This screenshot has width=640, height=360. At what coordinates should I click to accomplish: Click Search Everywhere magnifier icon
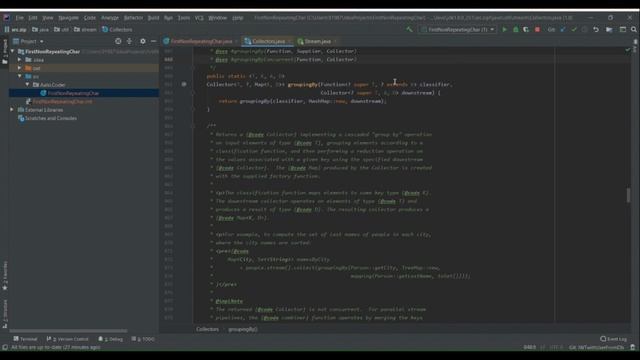(x=634, y=29)
